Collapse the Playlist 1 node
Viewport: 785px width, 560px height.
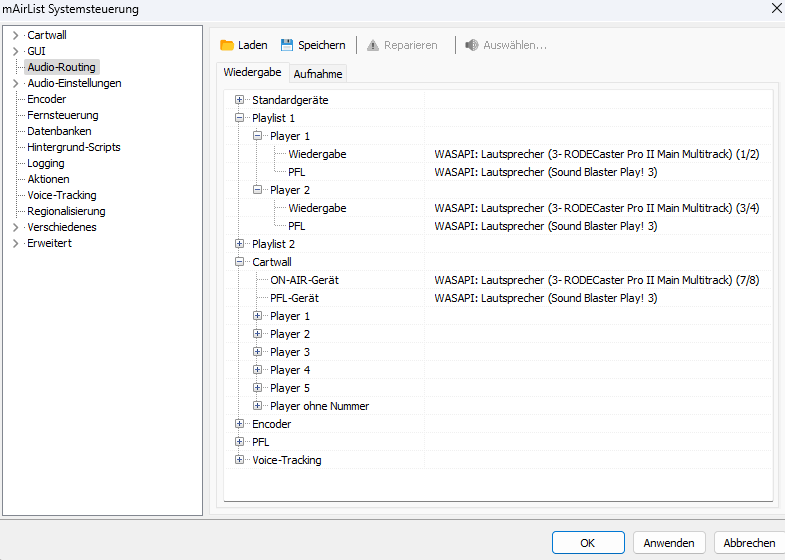pyautogui.click(x=240, y=118)
